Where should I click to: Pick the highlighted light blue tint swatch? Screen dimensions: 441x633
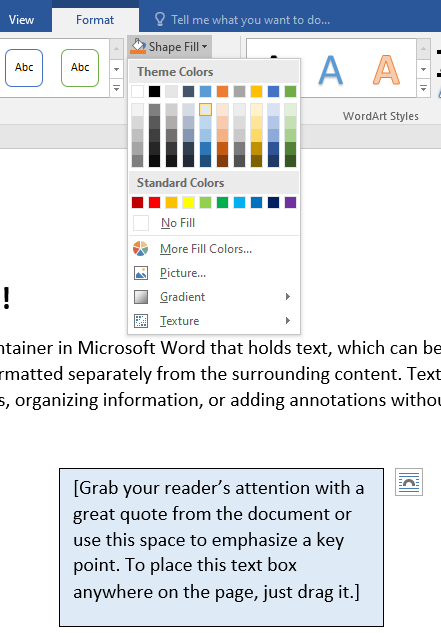pyautogui.click(x=205, y=110)
